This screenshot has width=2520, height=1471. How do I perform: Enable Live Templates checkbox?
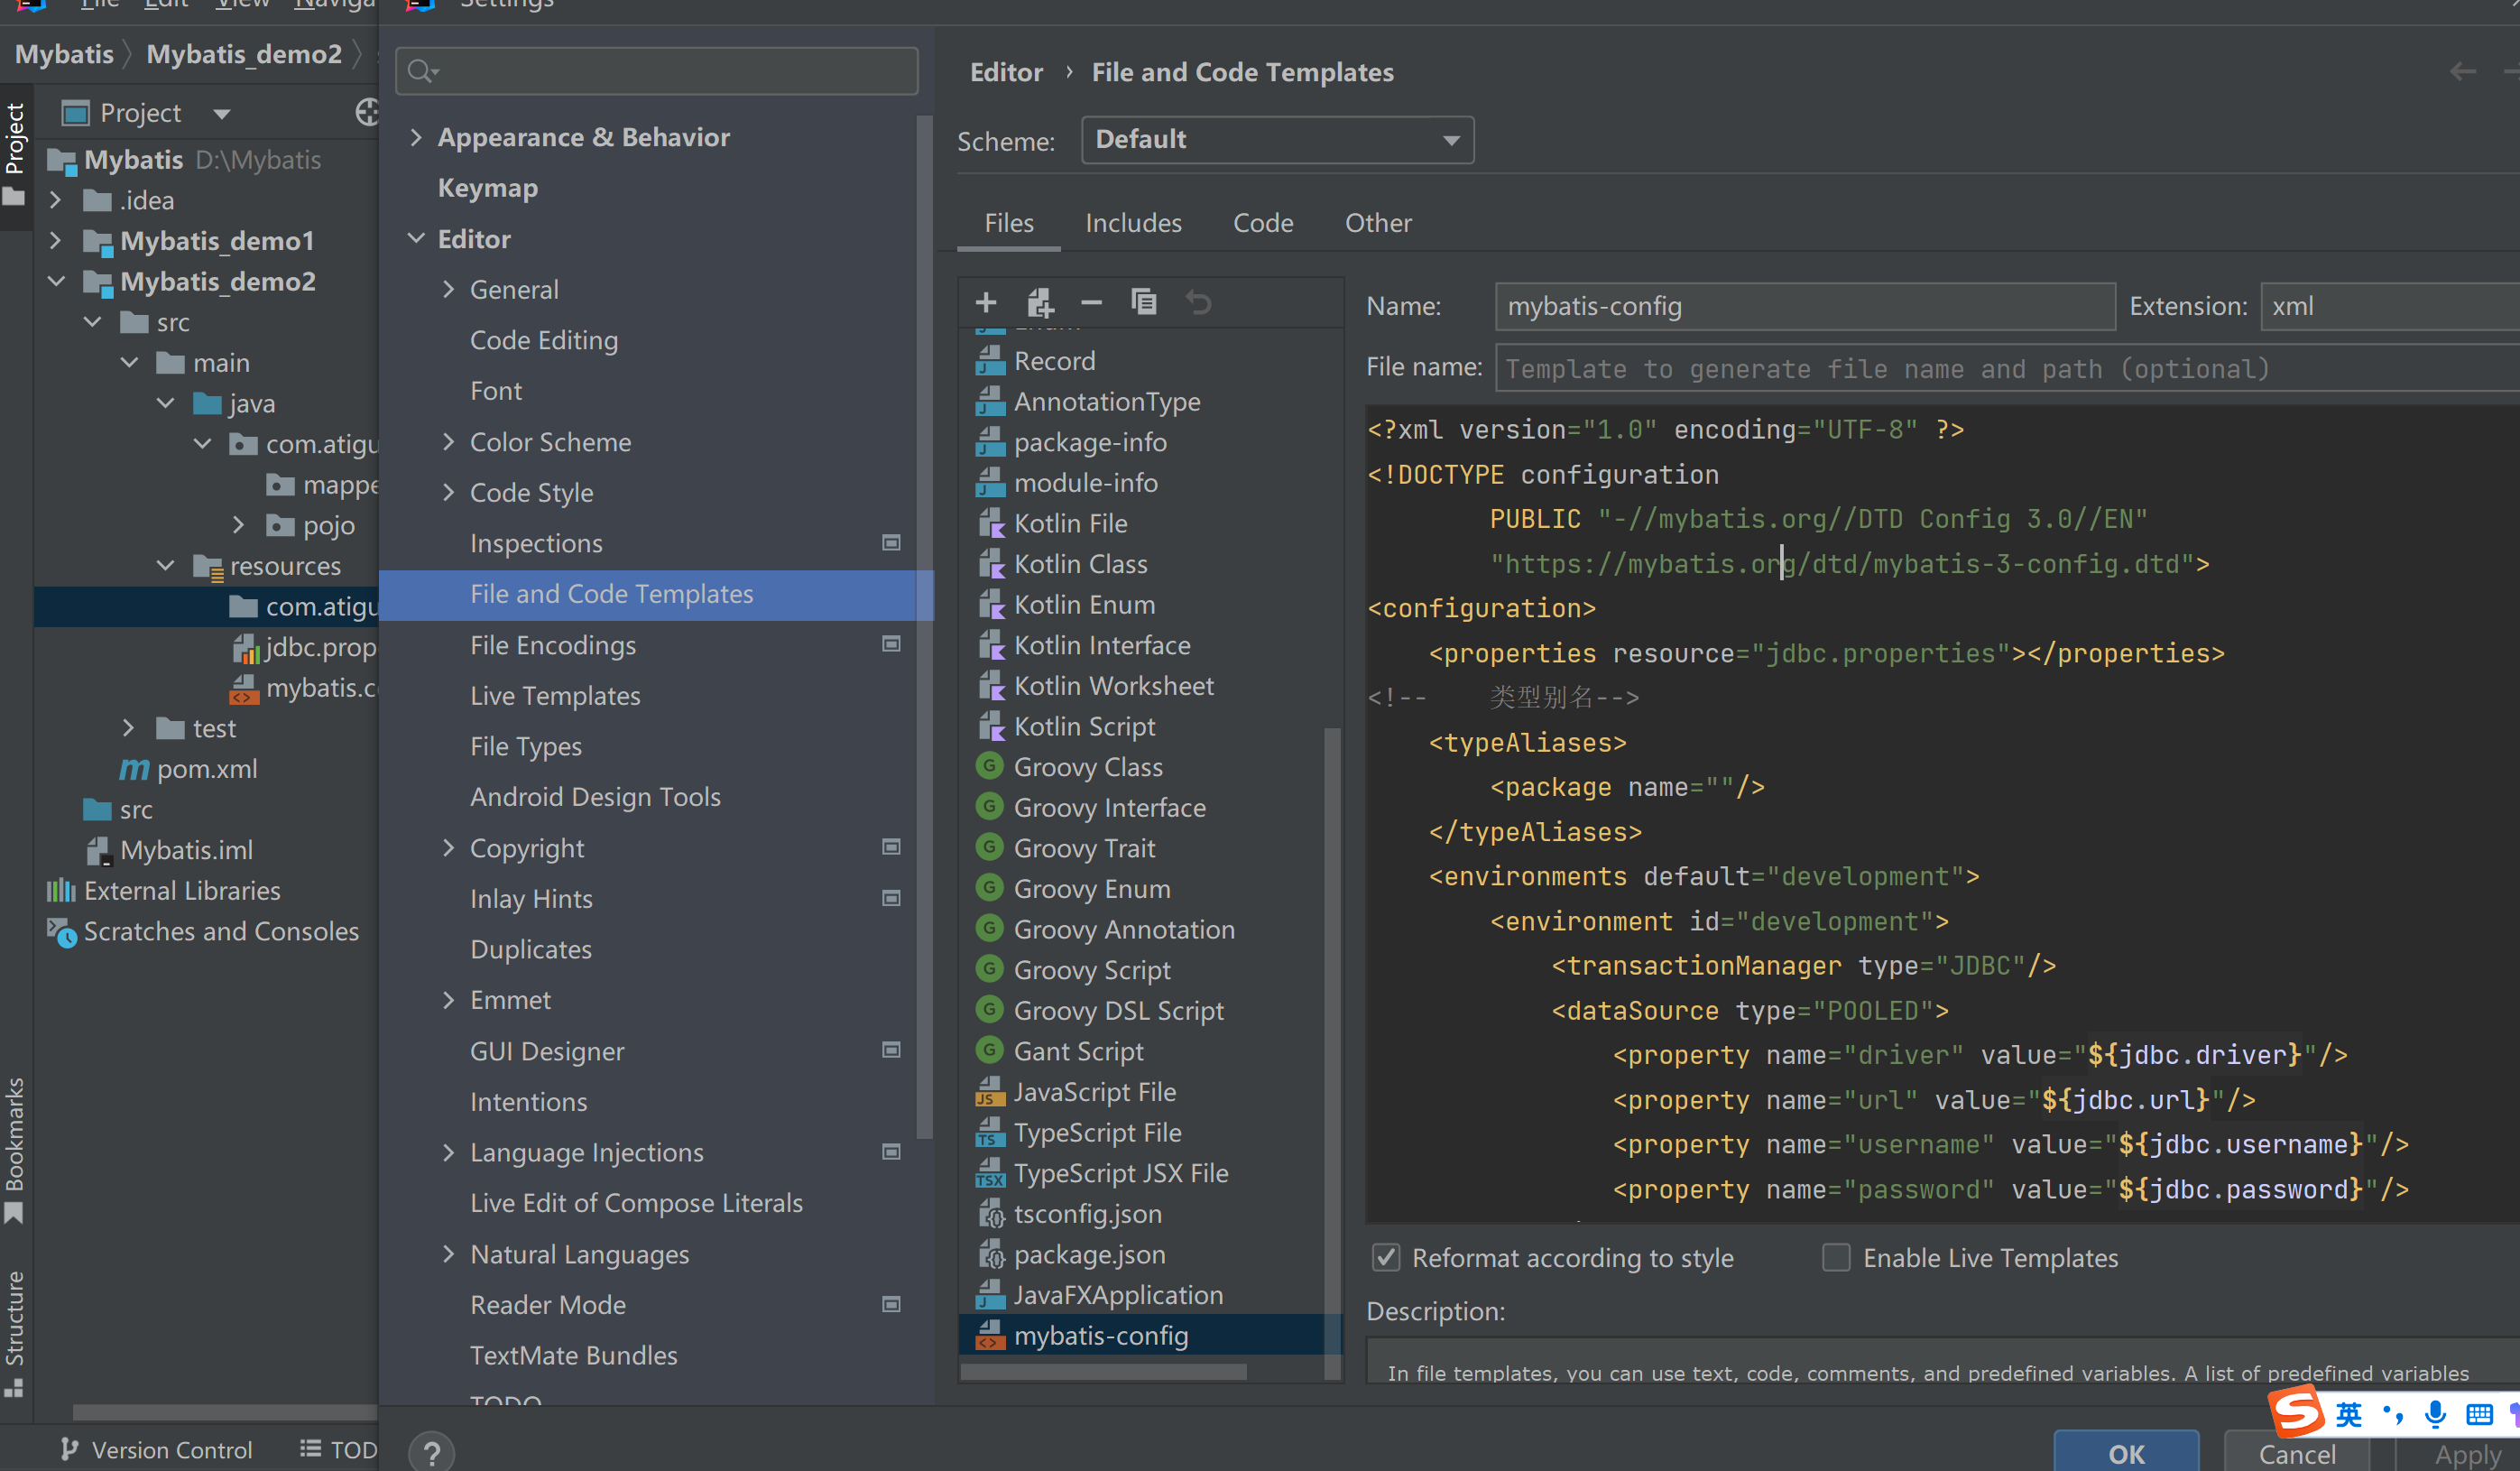(1836, 1257)
